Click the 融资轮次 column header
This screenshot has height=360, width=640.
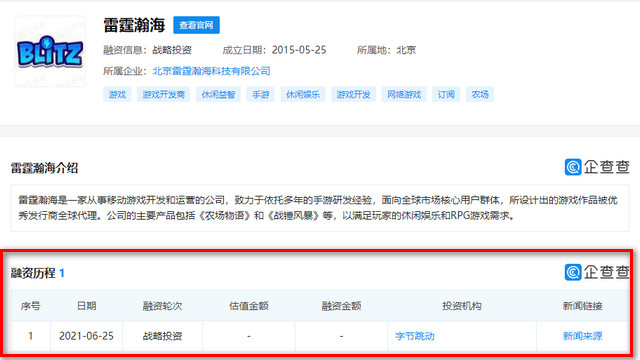162,306
